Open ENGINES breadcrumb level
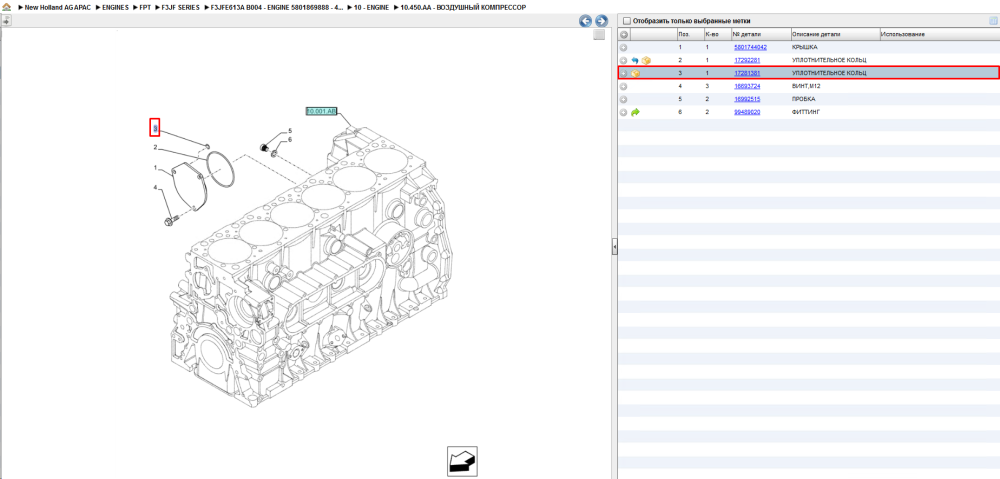1000x479 pixels. pos(115,7)
